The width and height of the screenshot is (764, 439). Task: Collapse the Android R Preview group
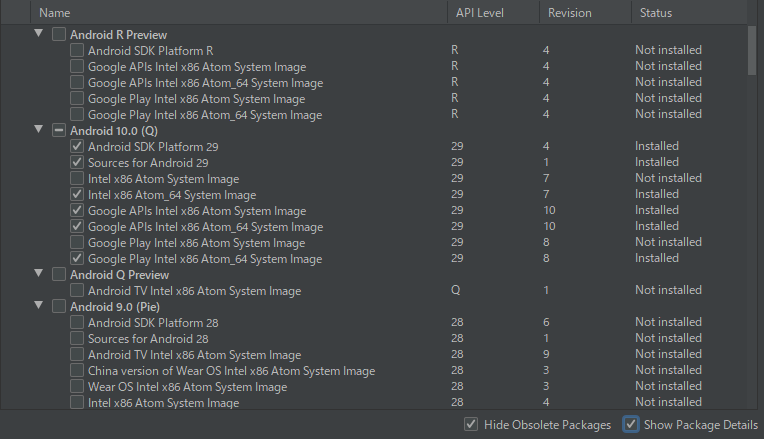39,34
